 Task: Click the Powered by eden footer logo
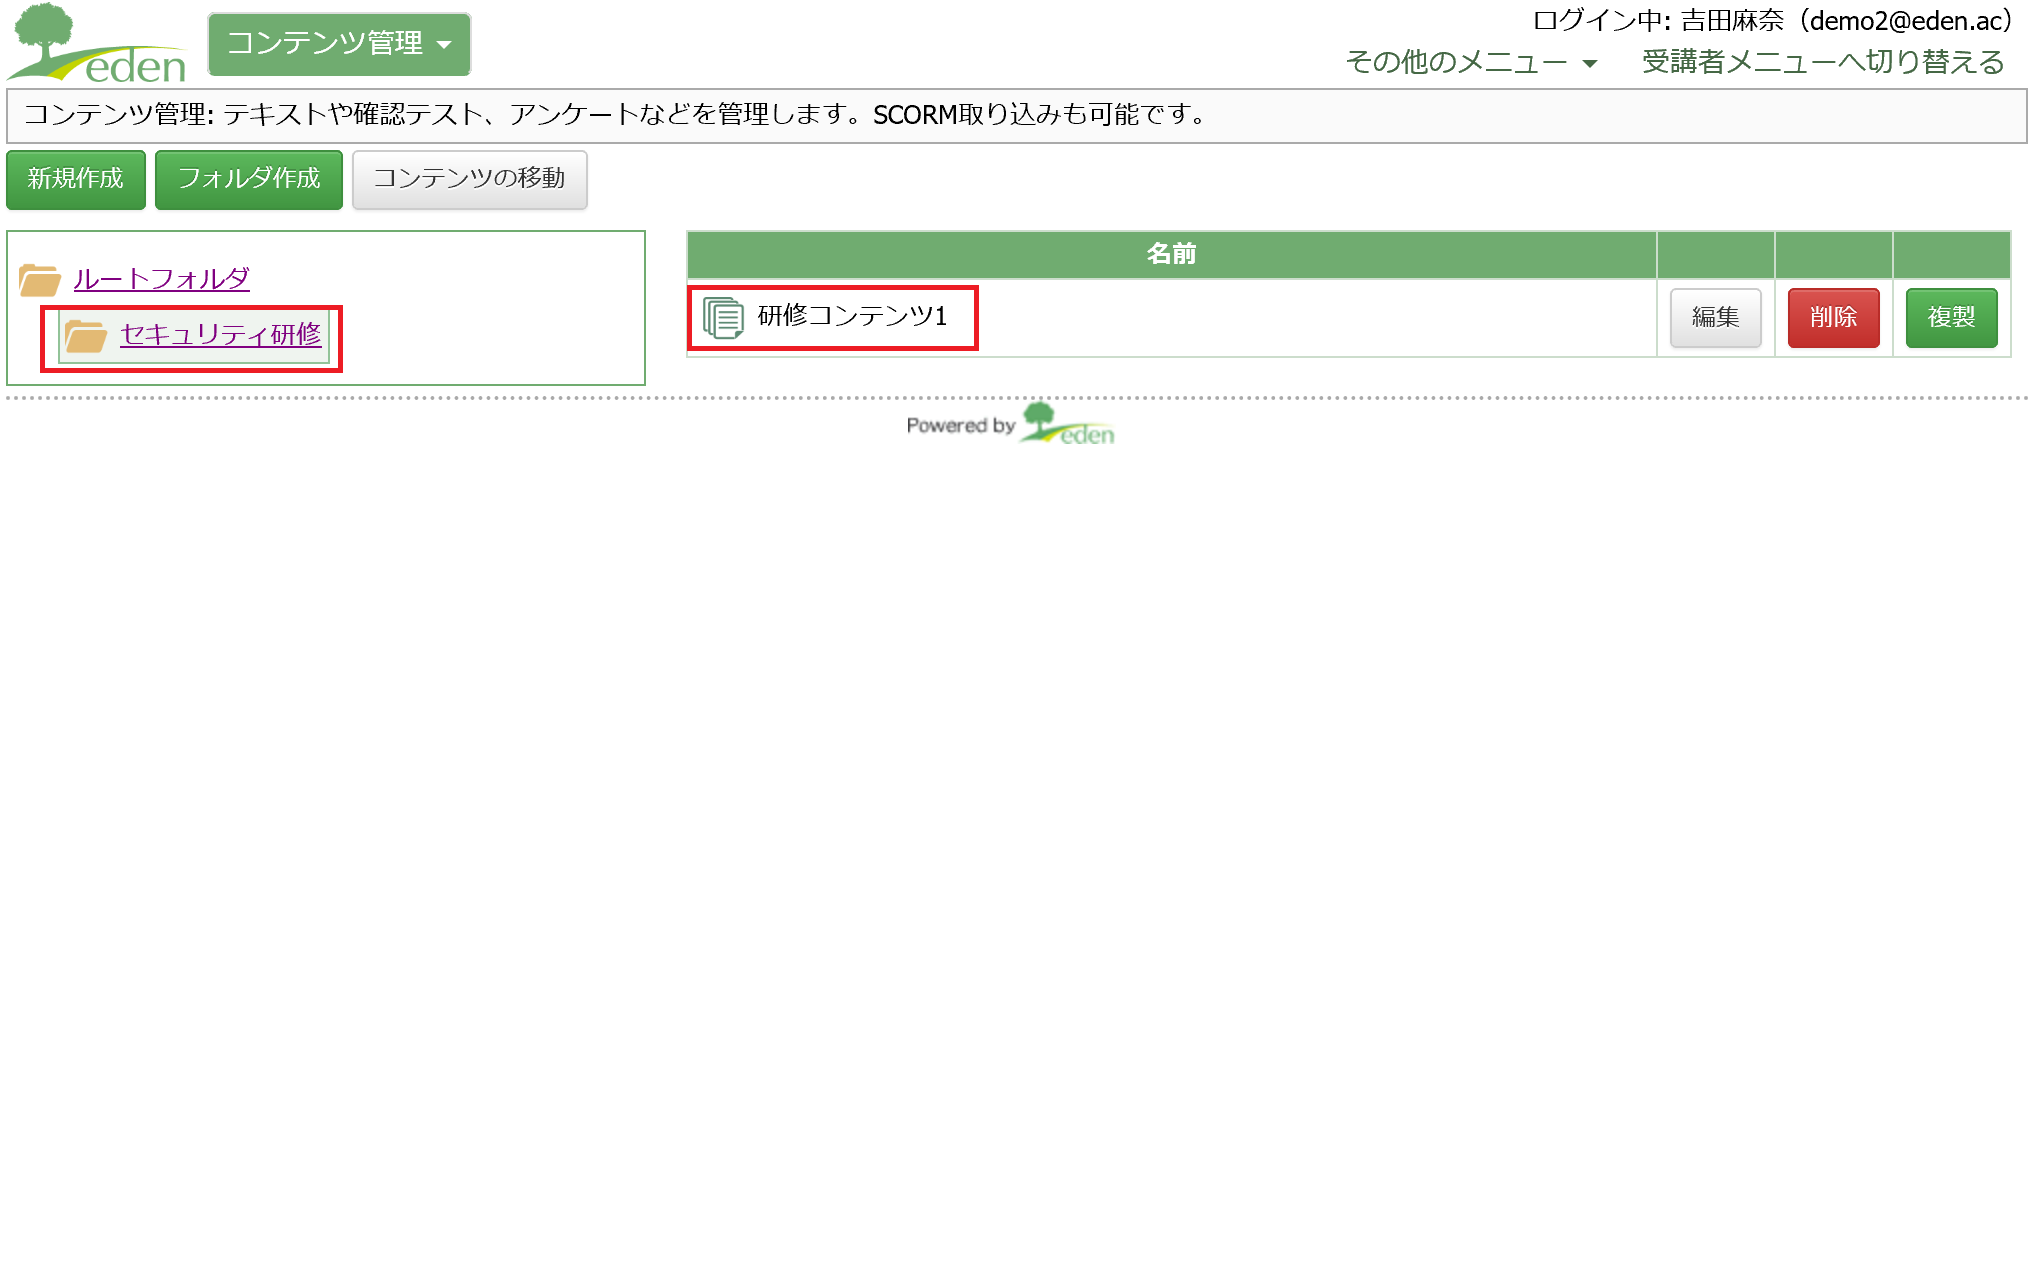click(x=1011, y=424)
